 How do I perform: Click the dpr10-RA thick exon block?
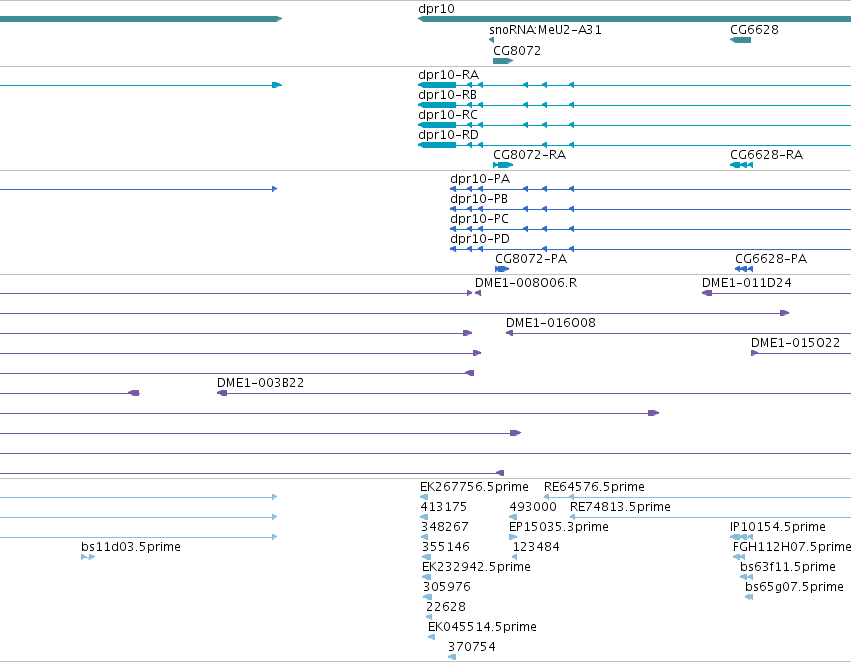tap(437, 85)
